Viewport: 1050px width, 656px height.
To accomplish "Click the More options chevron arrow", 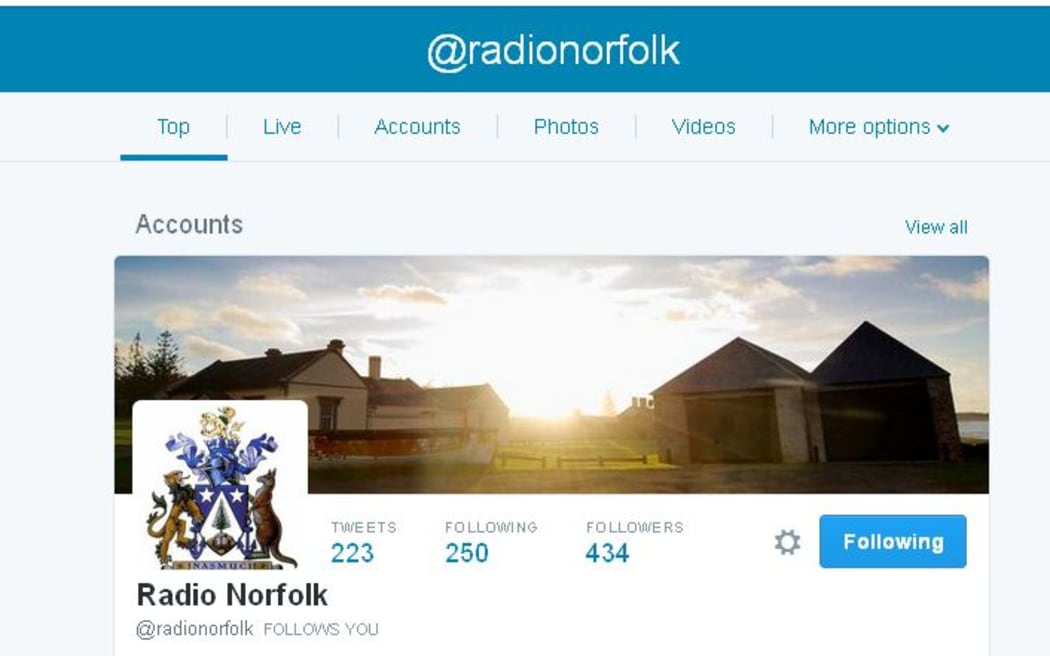I will coord(943,129).
